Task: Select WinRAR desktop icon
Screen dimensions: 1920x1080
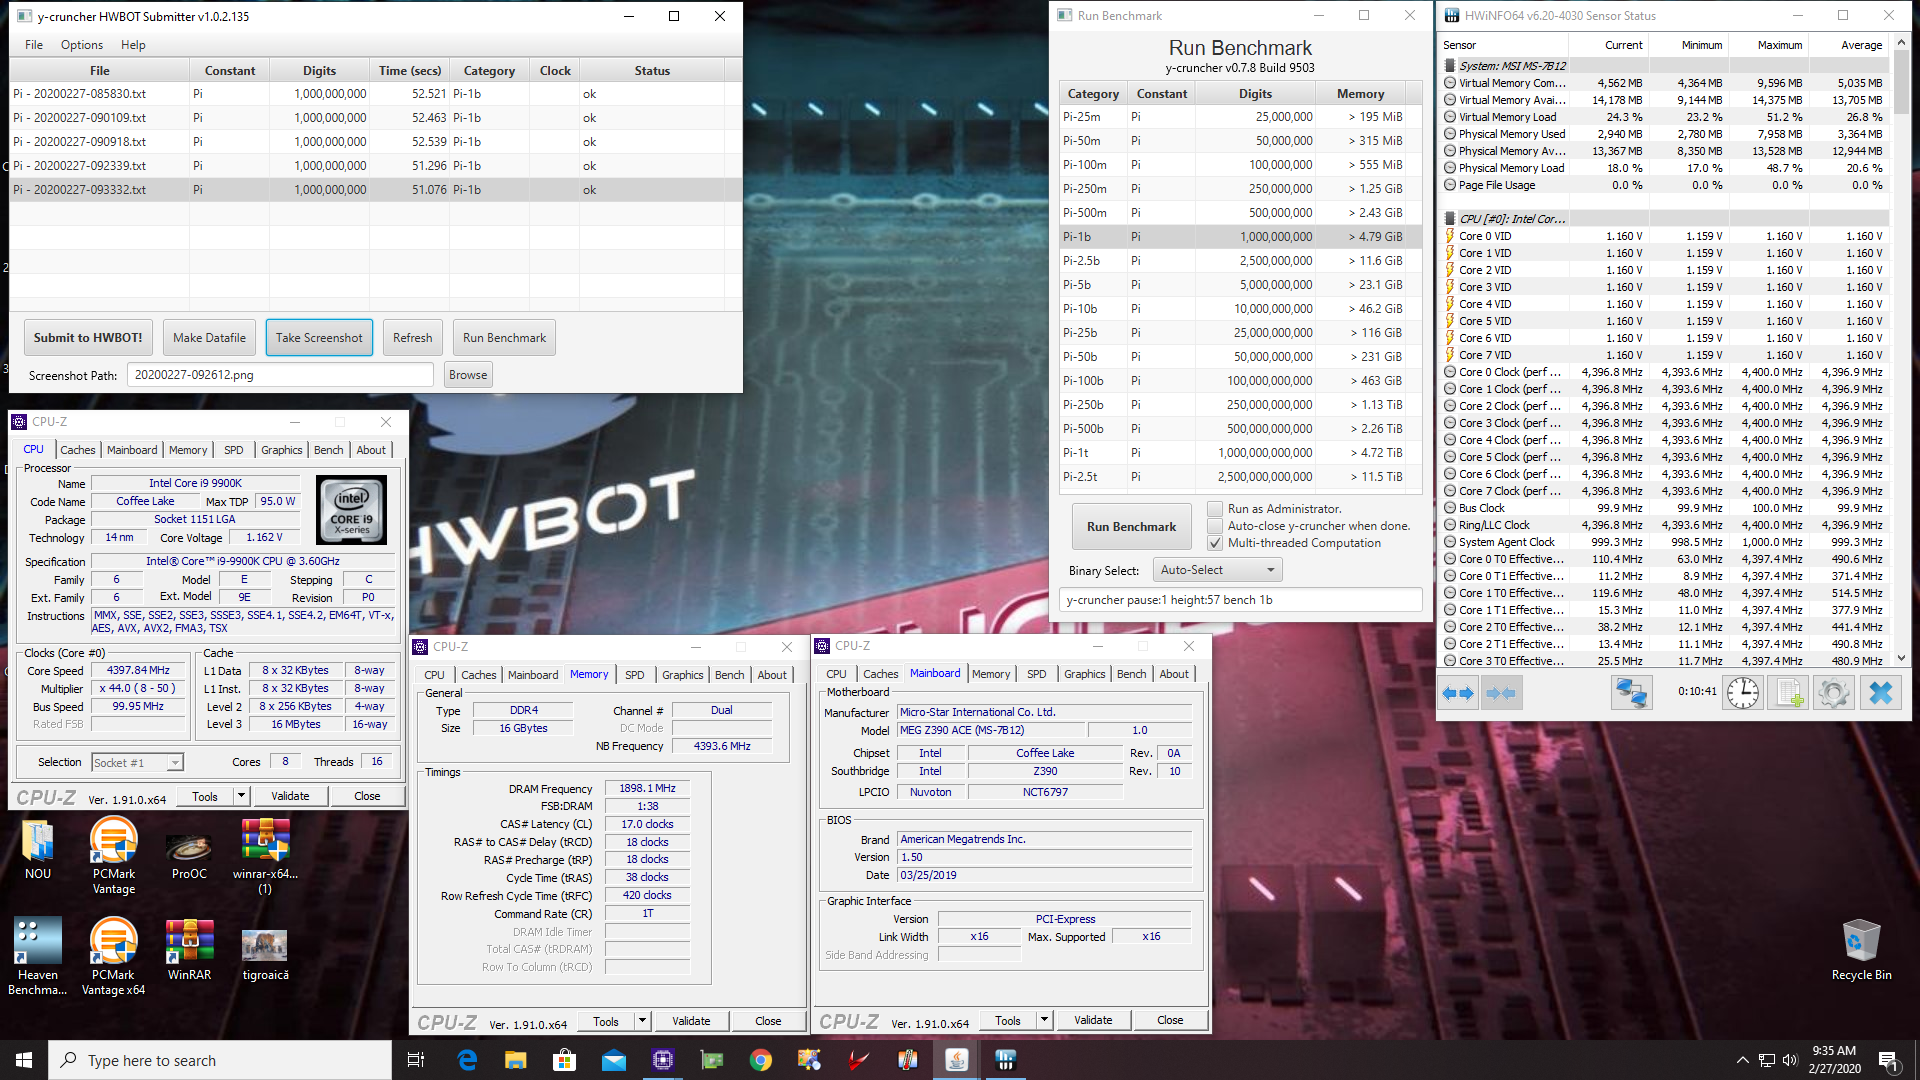Action: tap(189, 950)
